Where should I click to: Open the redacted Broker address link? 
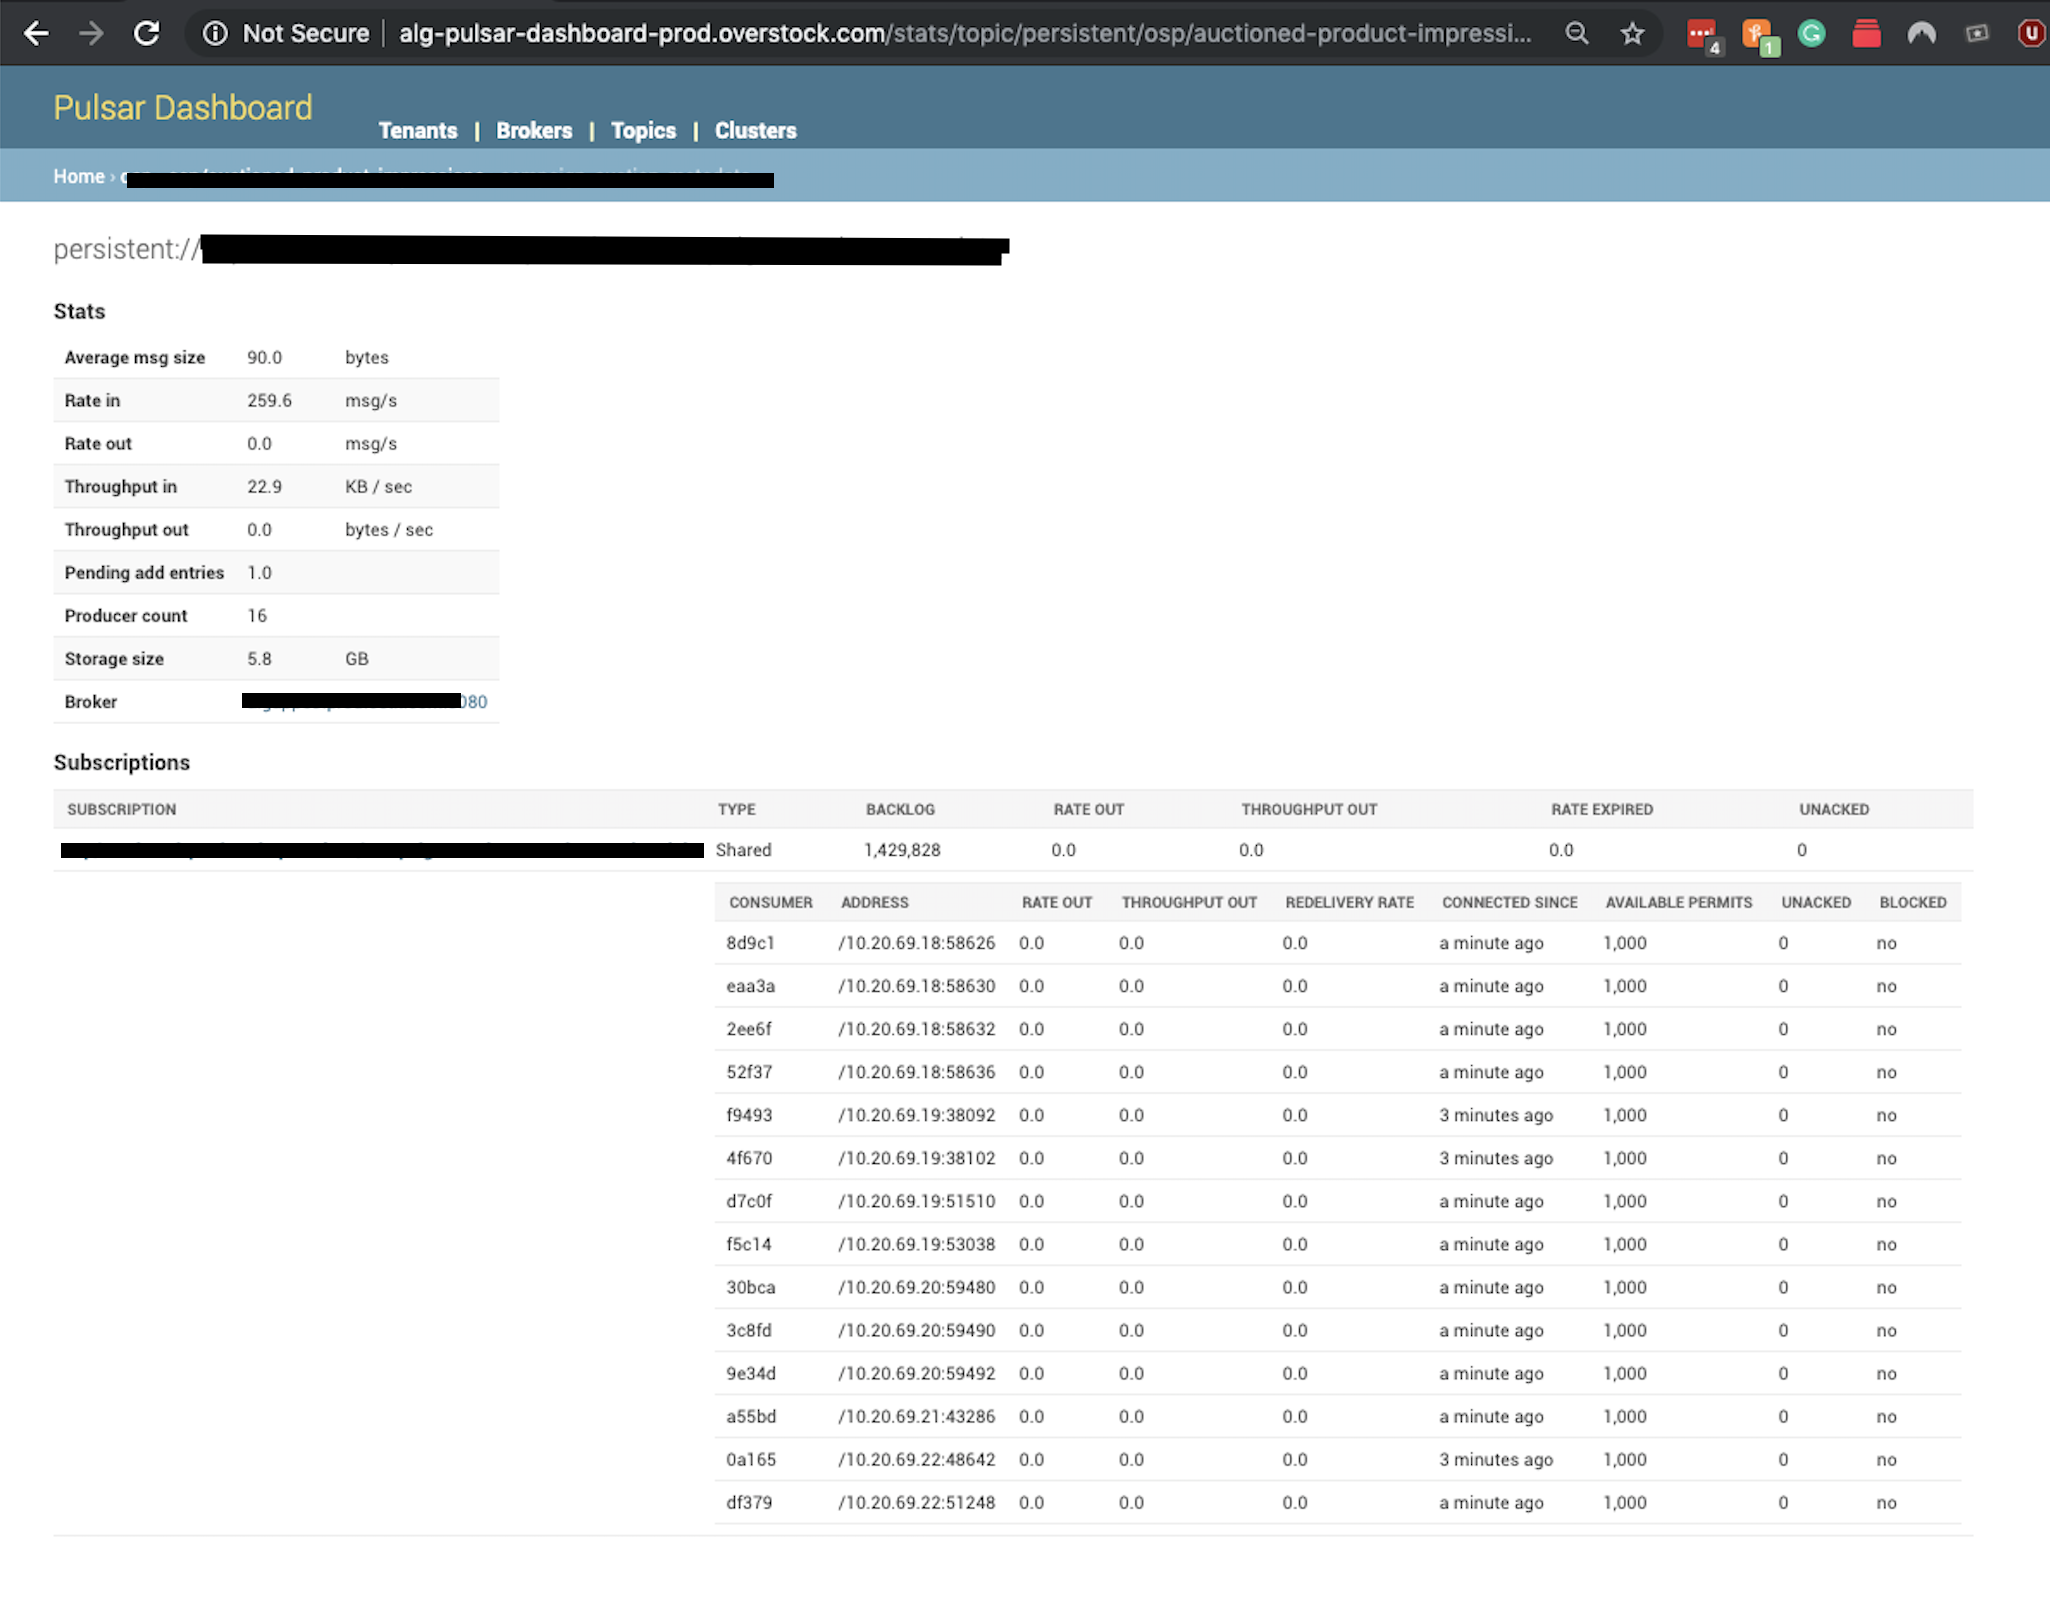click(x=364, y=701)
